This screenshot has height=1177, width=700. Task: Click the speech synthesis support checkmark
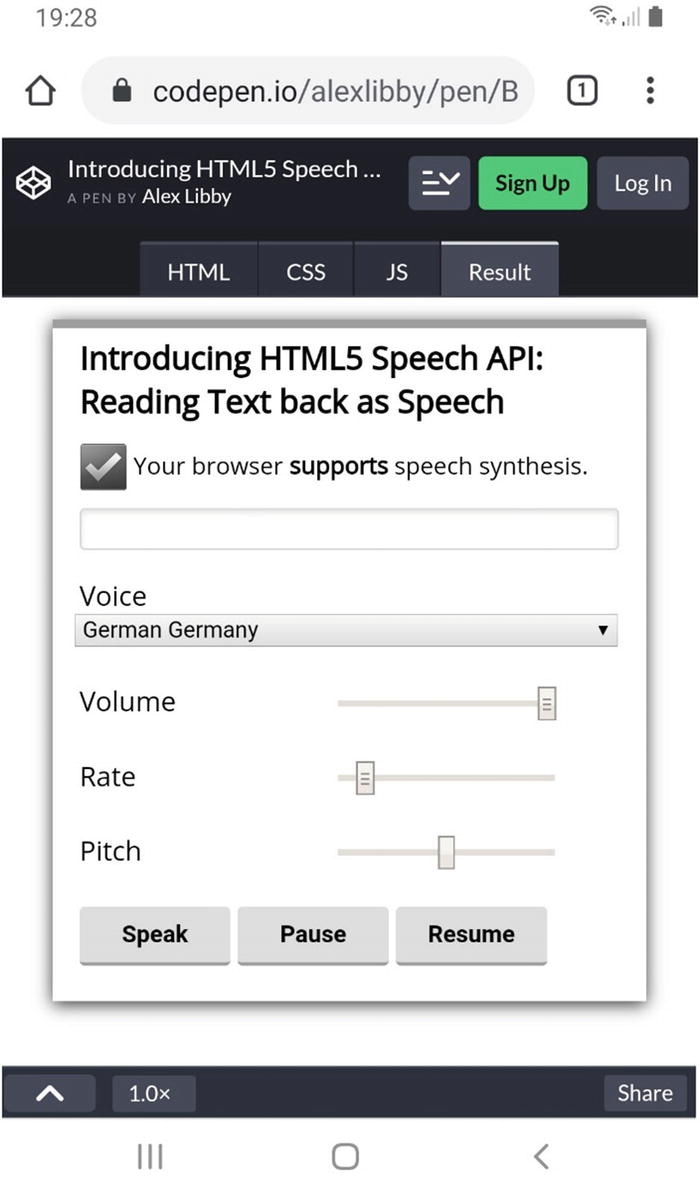pos(103,467)
